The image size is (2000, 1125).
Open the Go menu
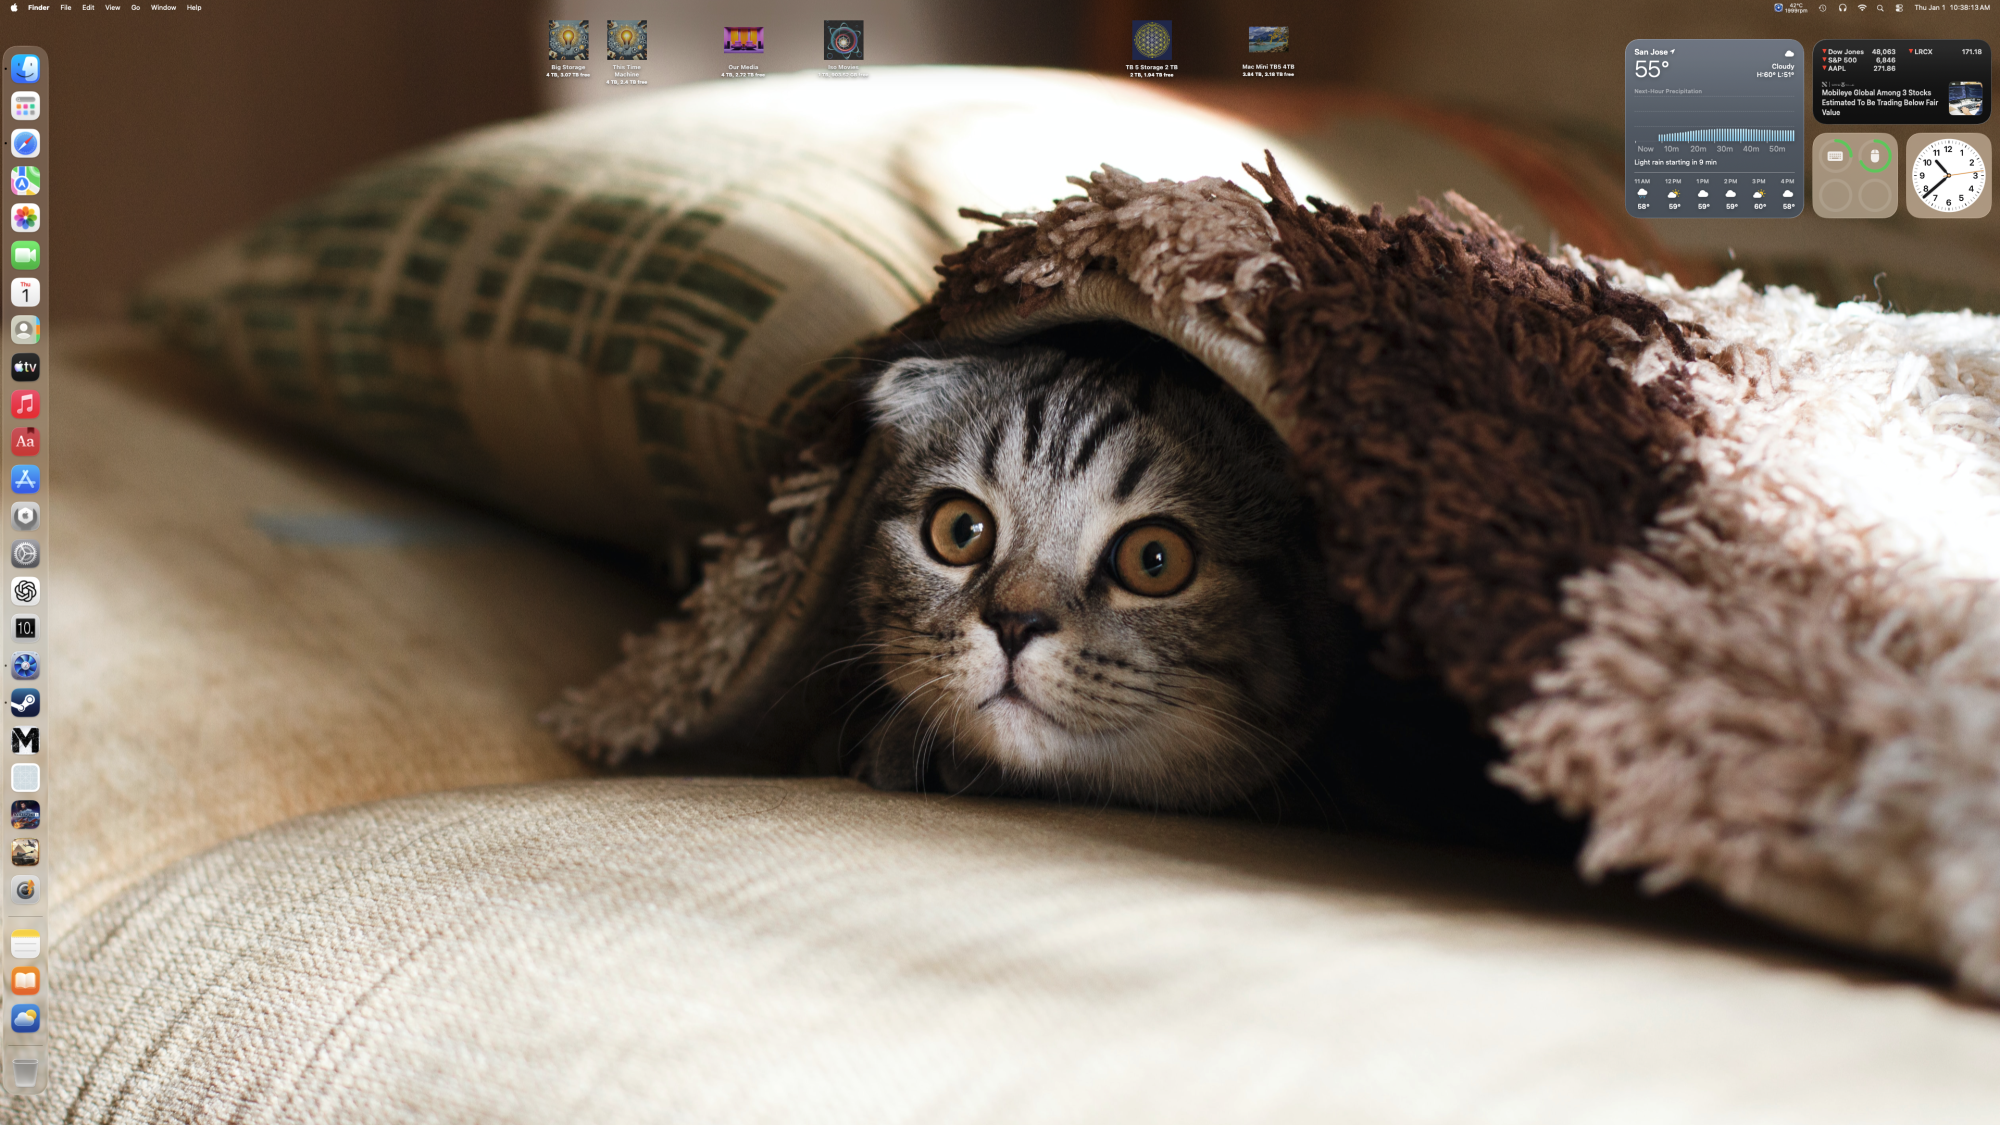point(134,7)
